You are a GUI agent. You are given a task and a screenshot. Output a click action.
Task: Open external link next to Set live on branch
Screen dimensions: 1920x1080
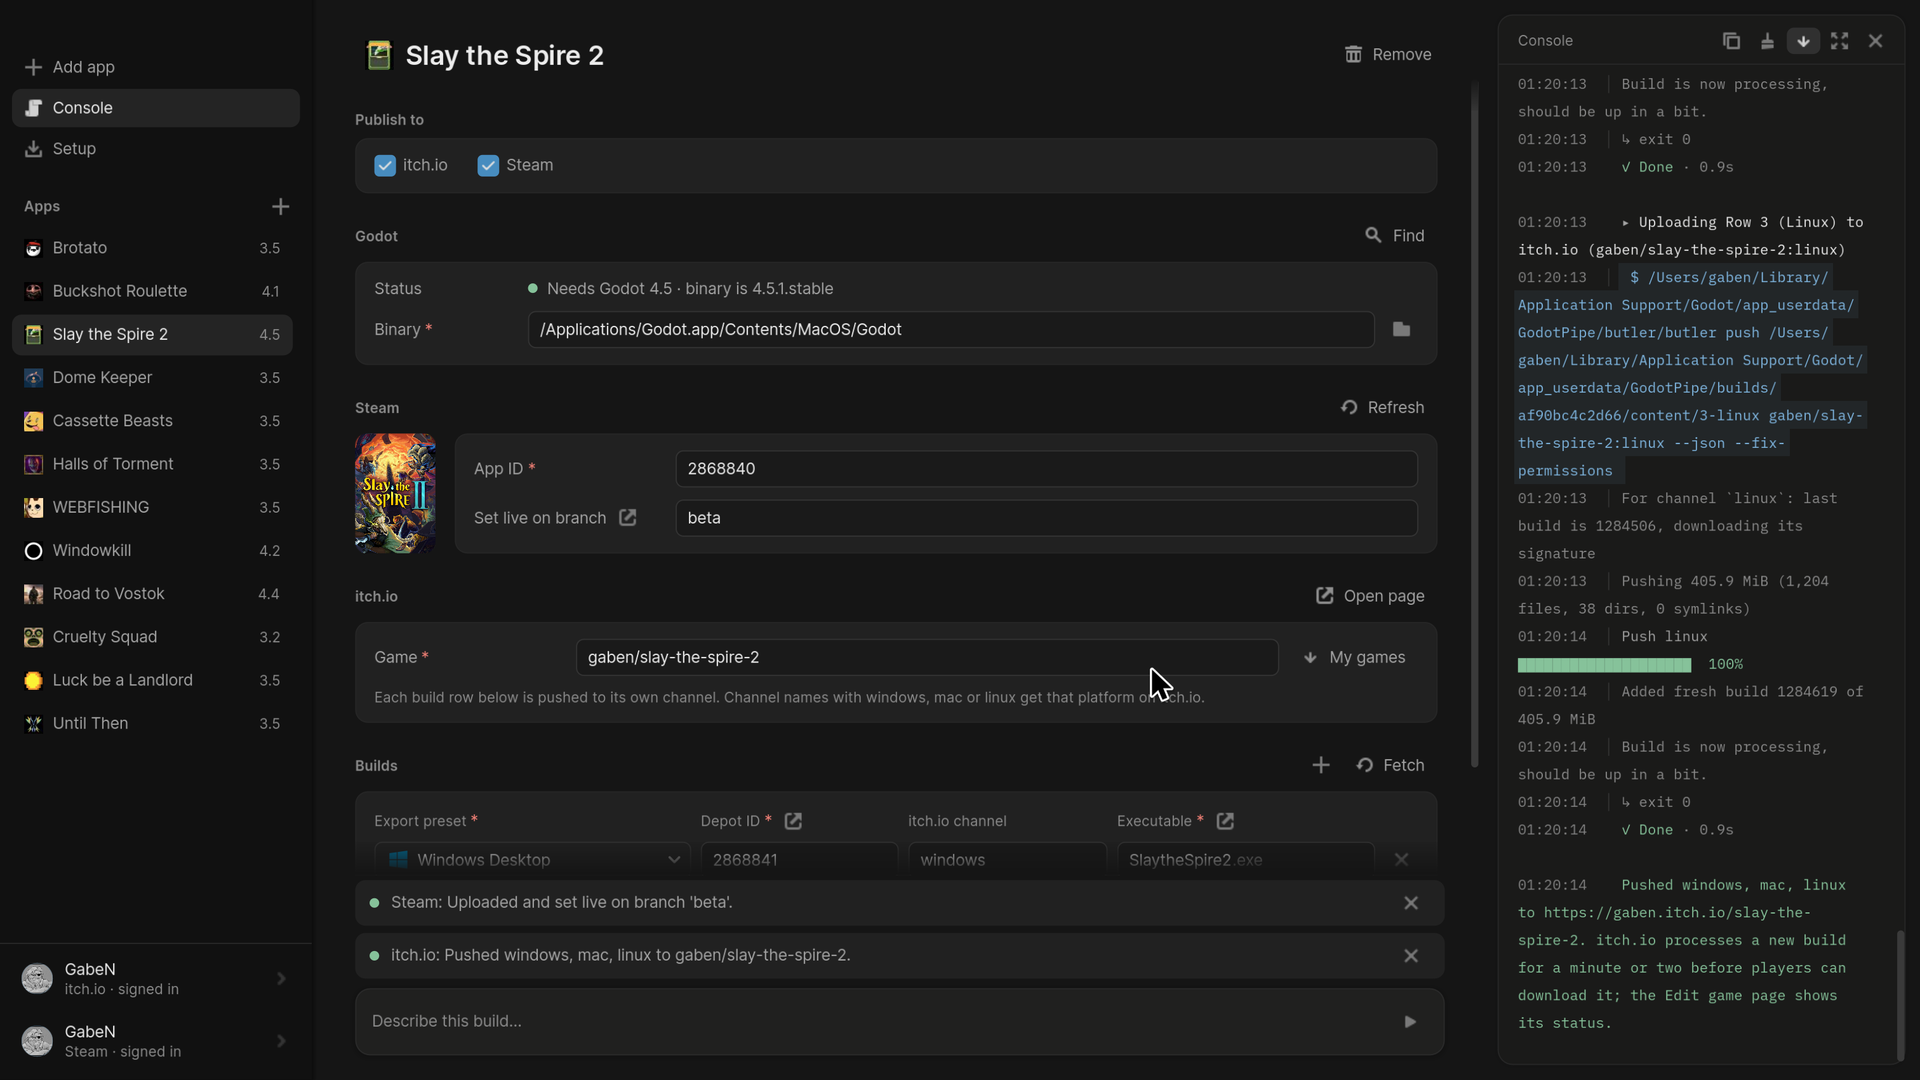click(627, 518)
